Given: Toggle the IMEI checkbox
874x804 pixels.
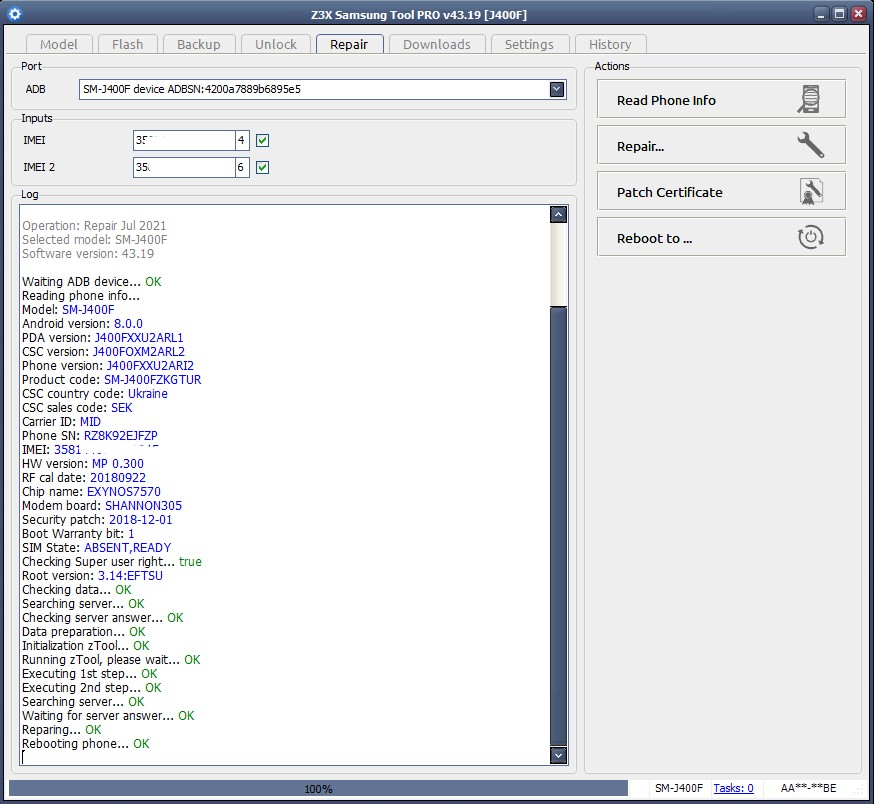Looking at the screenshot, I should 263,141.
